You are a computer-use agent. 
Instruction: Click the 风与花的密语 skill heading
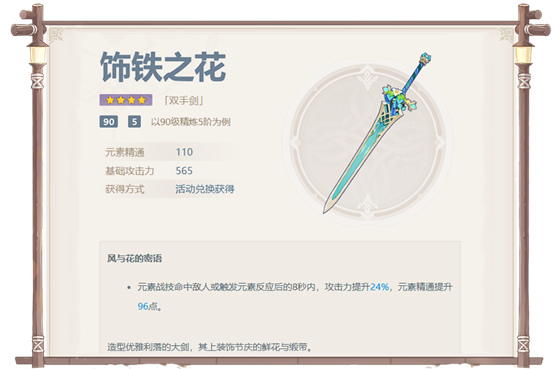point(134,258)
